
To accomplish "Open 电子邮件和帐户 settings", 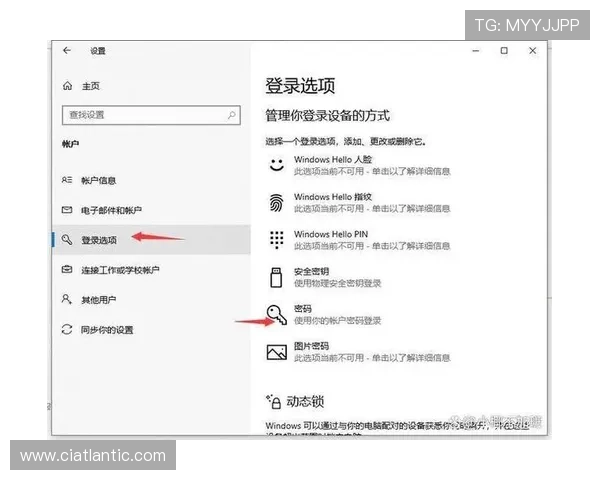I will (111, 210).
